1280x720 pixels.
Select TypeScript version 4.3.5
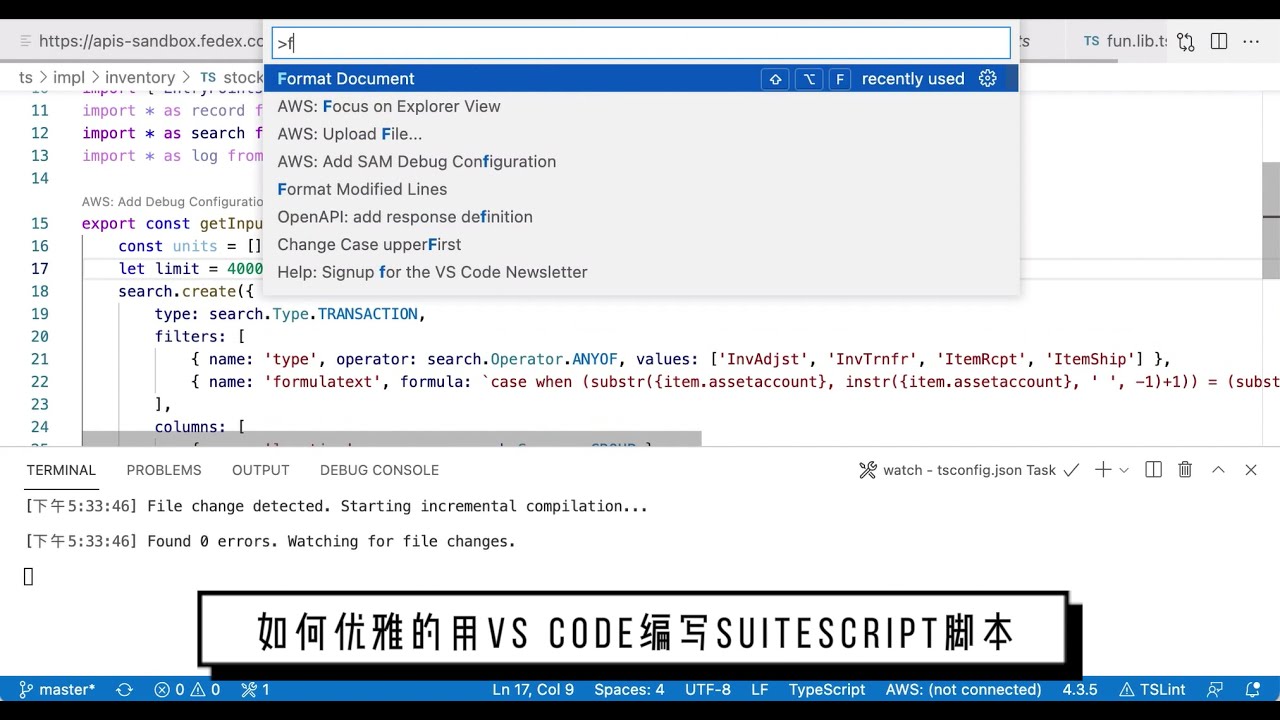coord(1080,689)
